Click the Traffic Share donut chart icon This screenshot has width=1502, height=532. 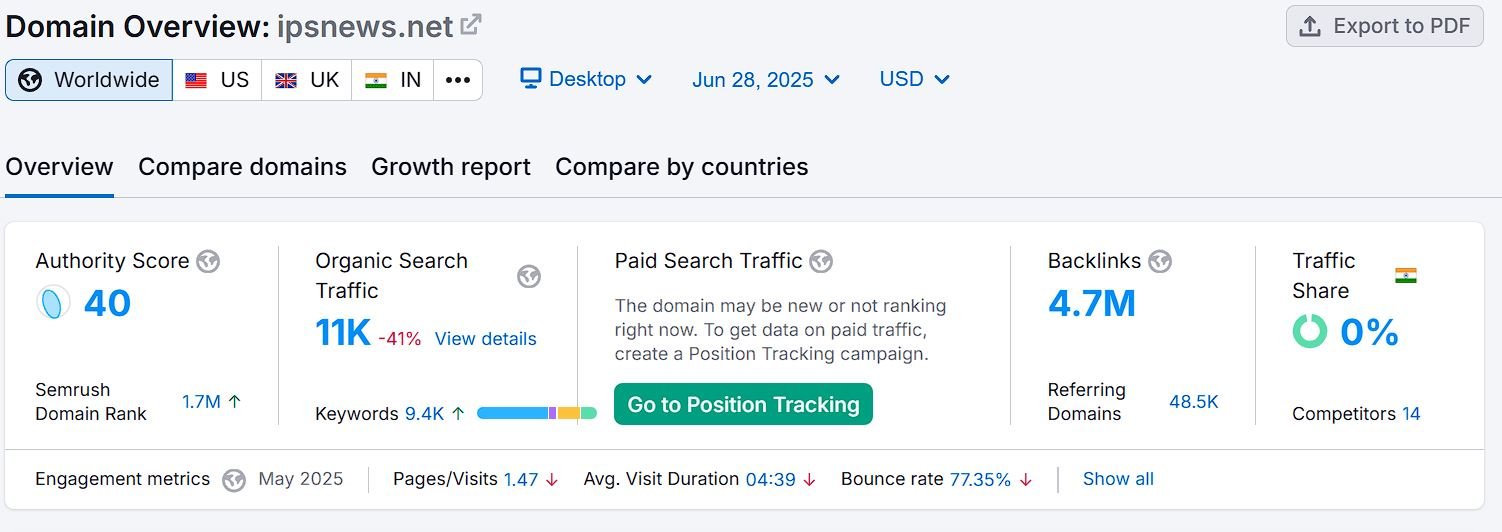point(1310,331)
